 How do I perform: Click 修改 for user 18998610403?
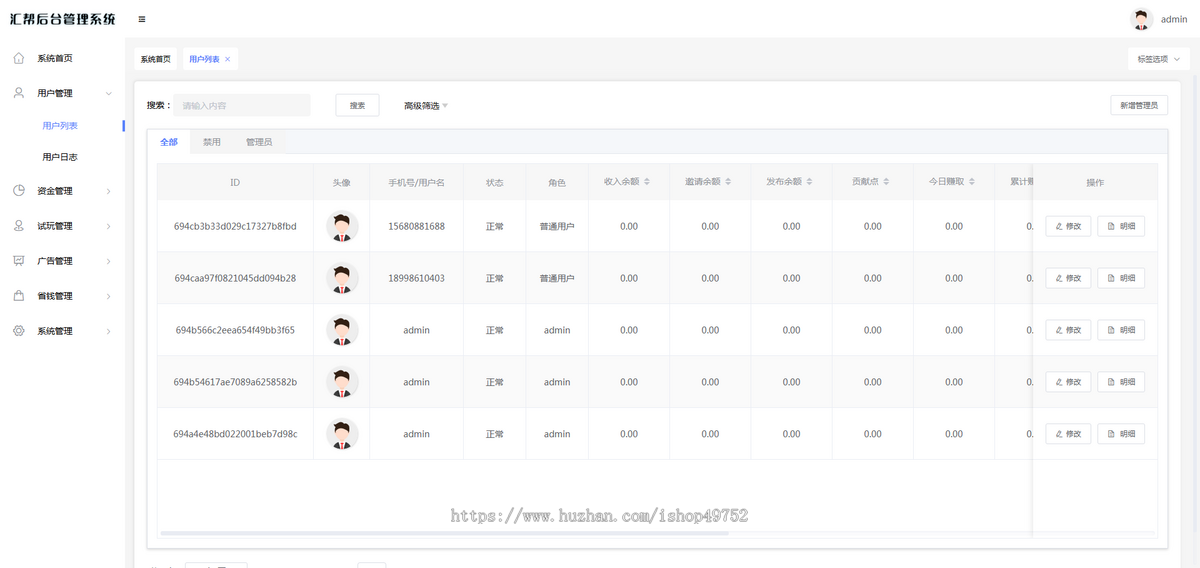coord(1068,278)
